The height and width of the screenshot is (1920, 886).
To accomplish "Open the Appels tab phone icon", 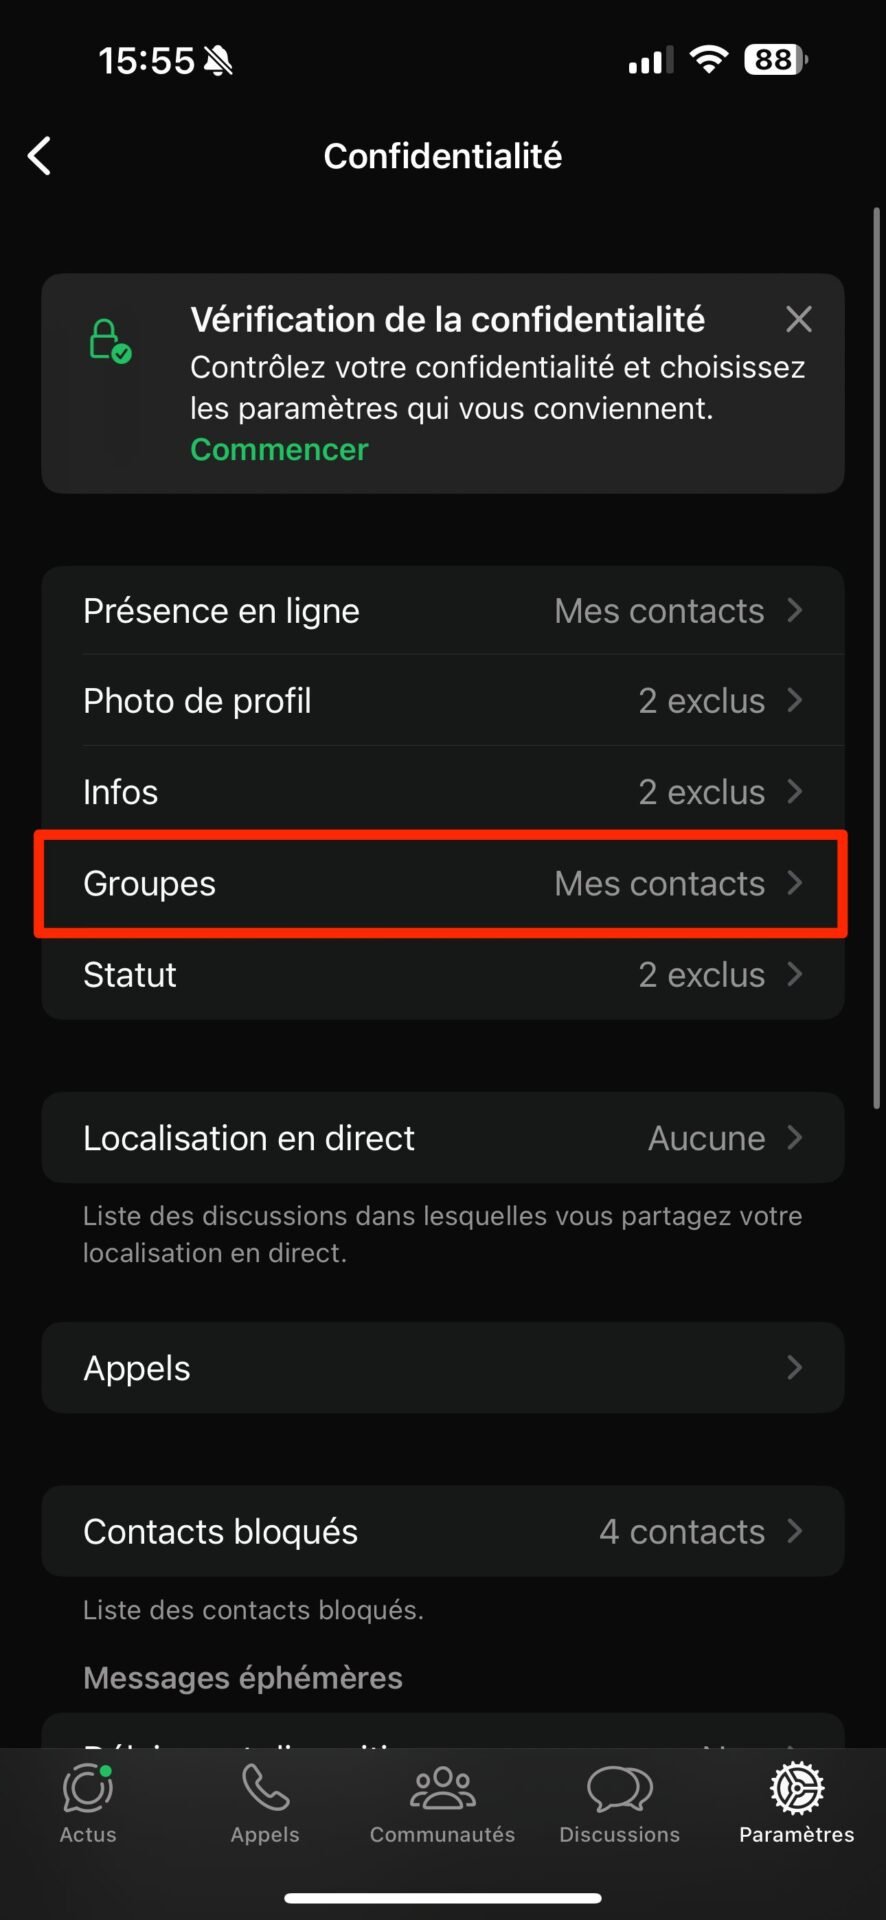I will tap(265, 1788).
